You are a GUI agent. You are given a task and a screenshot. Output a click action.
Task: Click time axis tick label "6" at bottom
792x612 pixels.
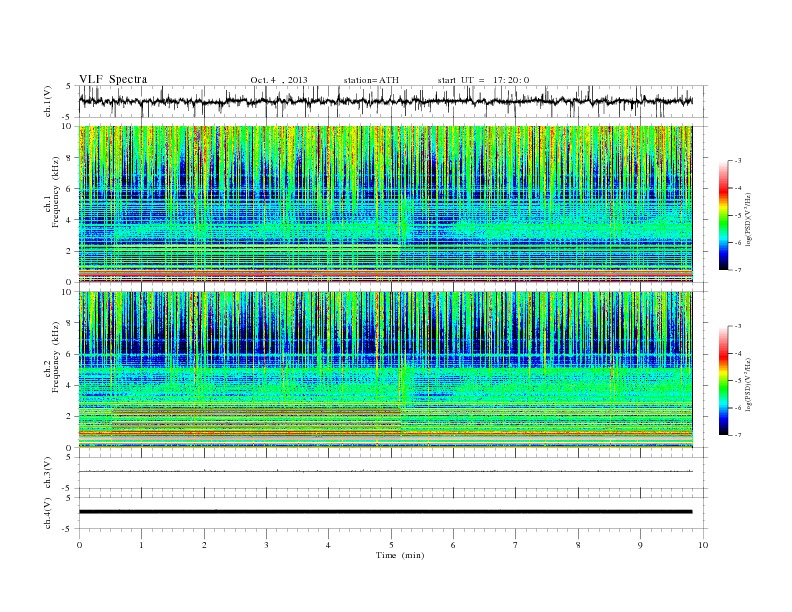(453, 545)
